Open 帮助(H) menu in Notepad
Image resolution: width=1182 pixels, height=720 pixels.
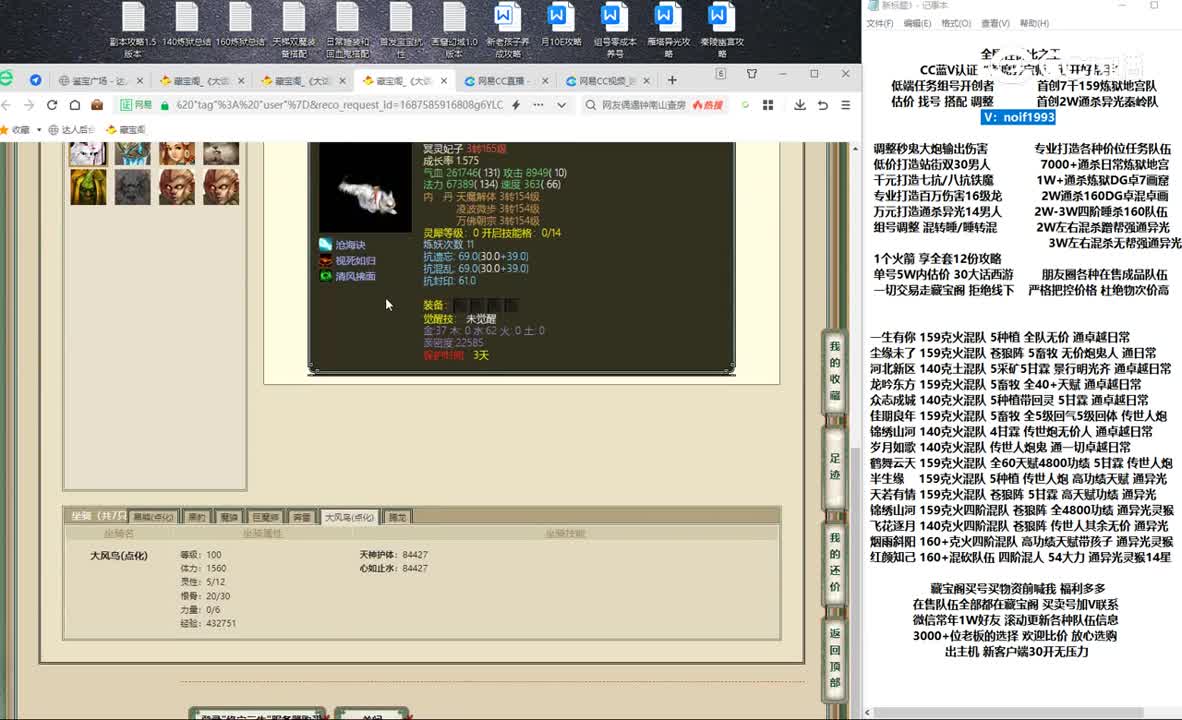pos(1034,23)
